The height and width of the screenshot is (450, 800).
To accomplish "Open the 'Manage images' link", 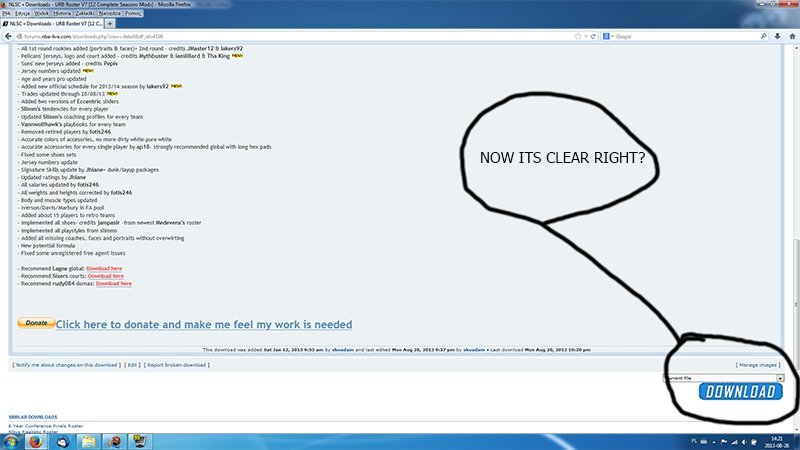I will pyautogui.click(x=758, y=365).
